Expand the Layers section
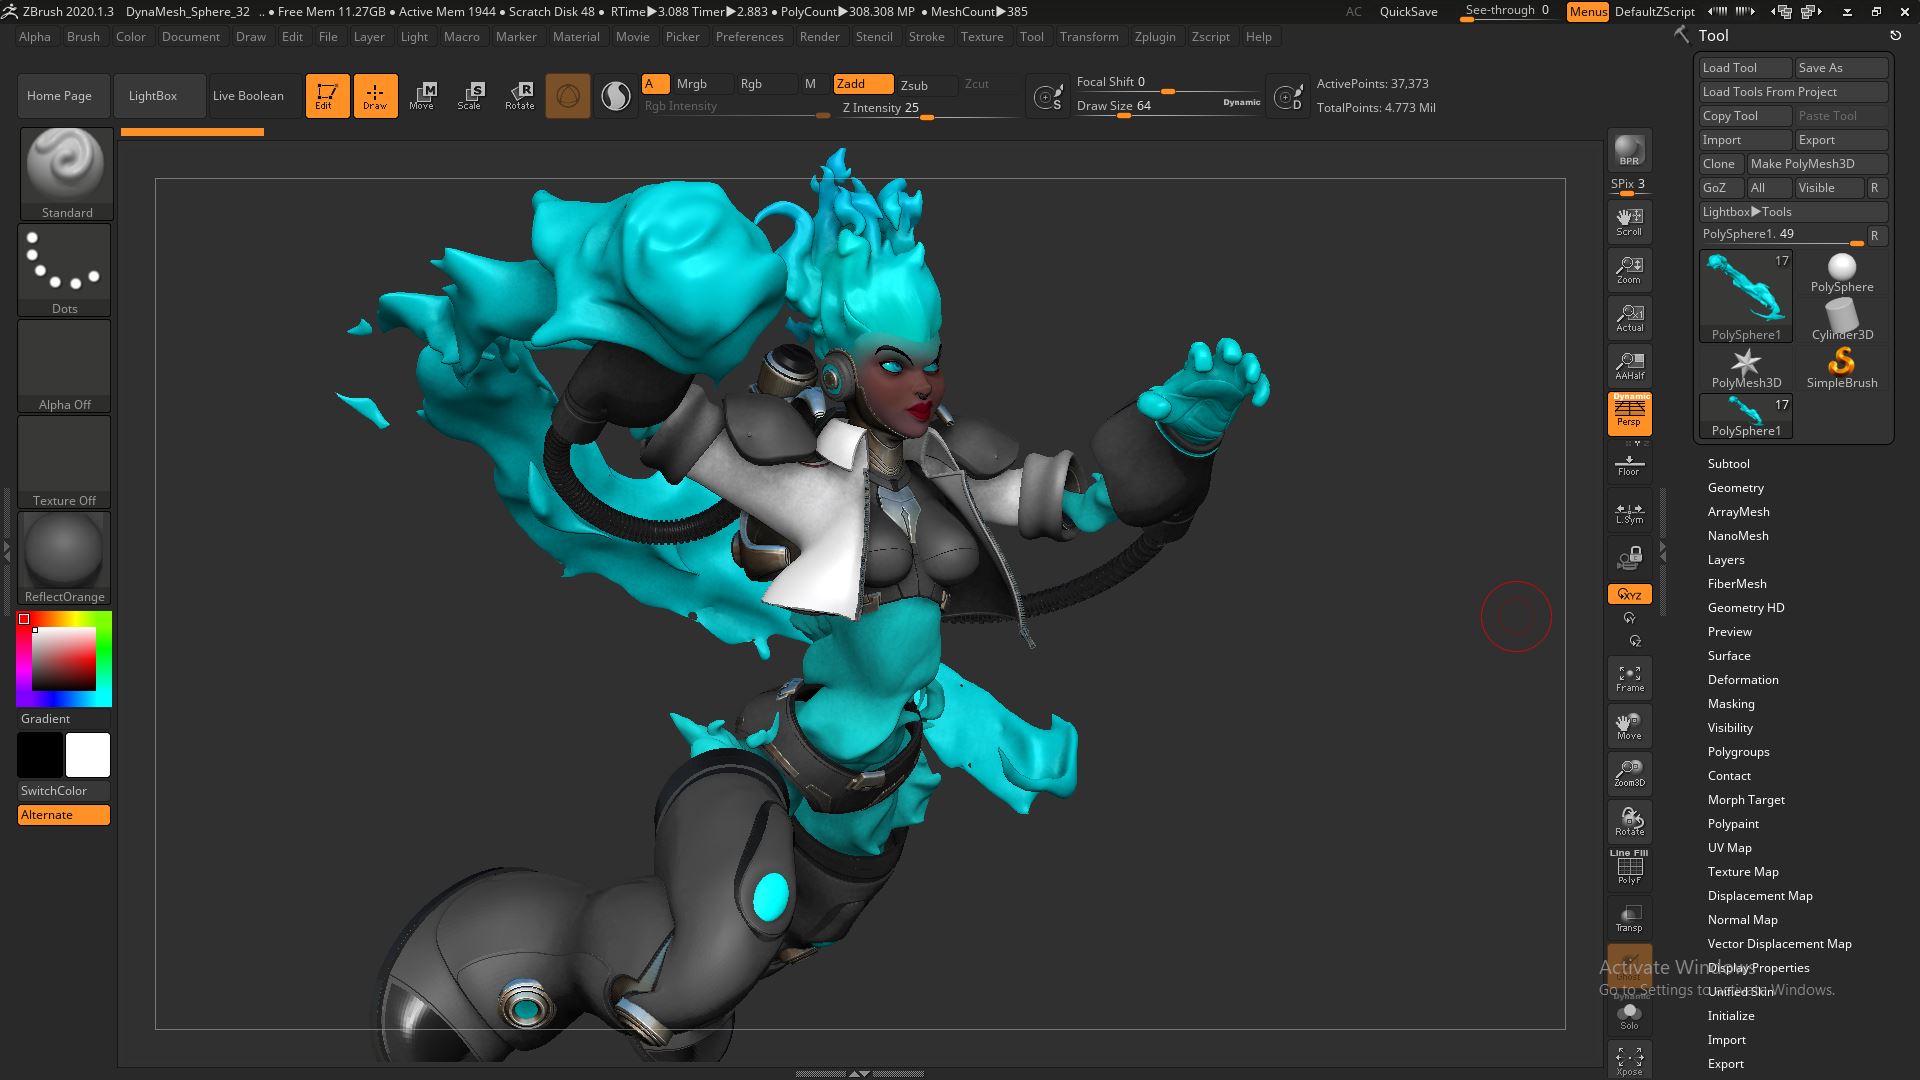 click(x=1726, y=560)
